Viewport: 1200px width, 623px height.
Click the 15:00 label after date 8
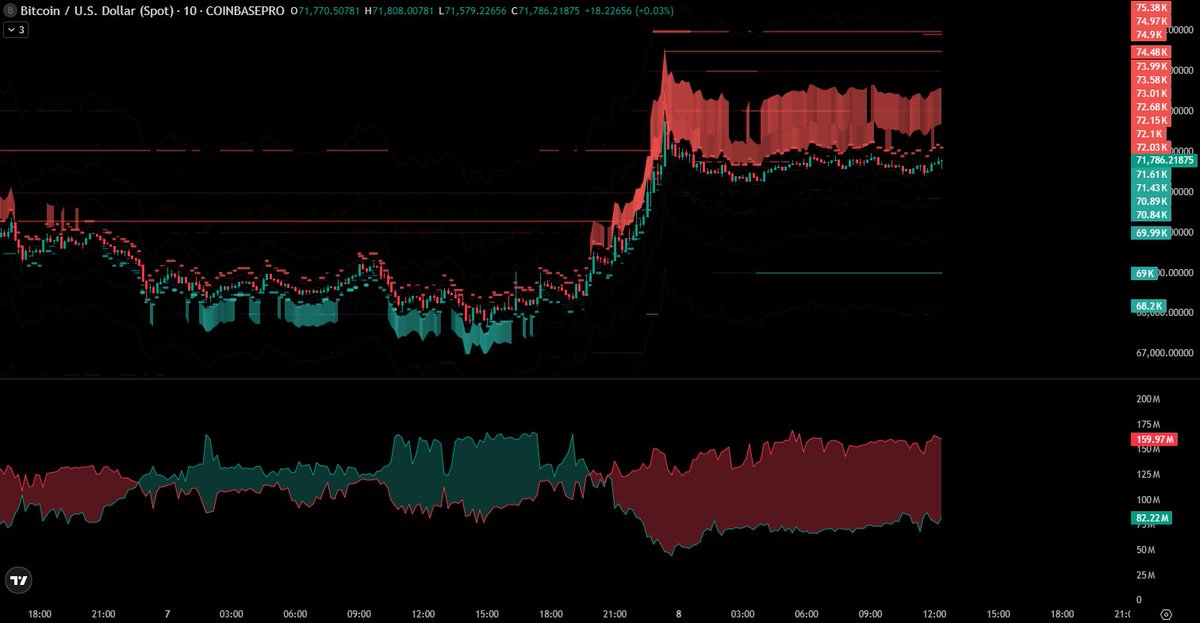(x=999, y=614)
